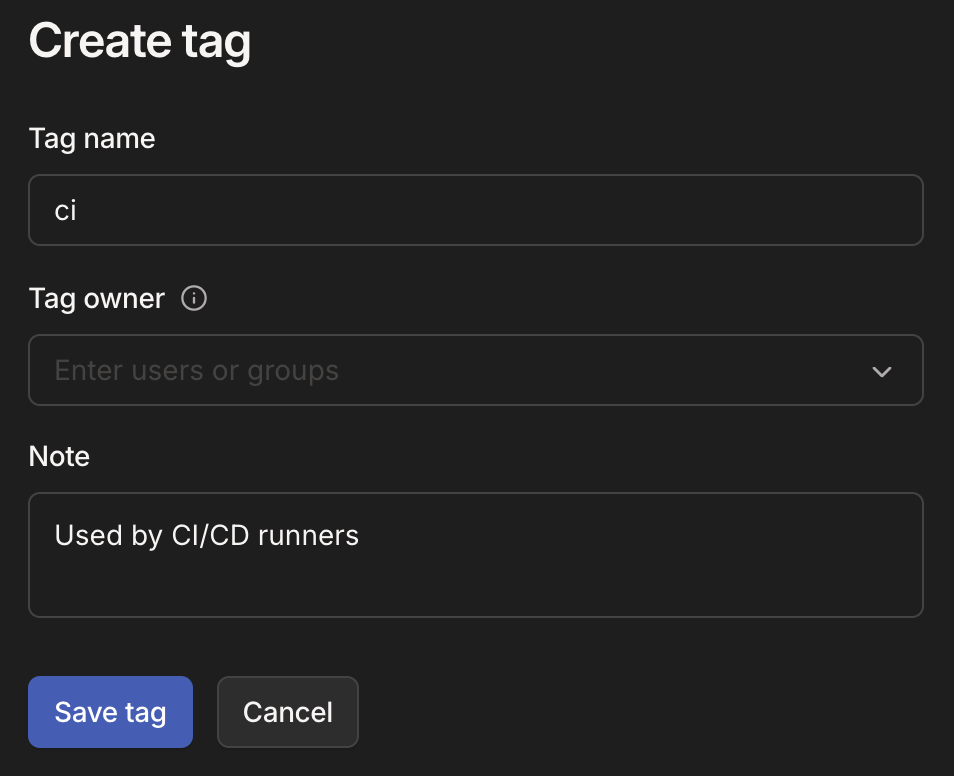The image size is (954, 776).
Task: Open the tooltip via the circled-i icon
Action: pyautogui.click(x=194, y=298)
